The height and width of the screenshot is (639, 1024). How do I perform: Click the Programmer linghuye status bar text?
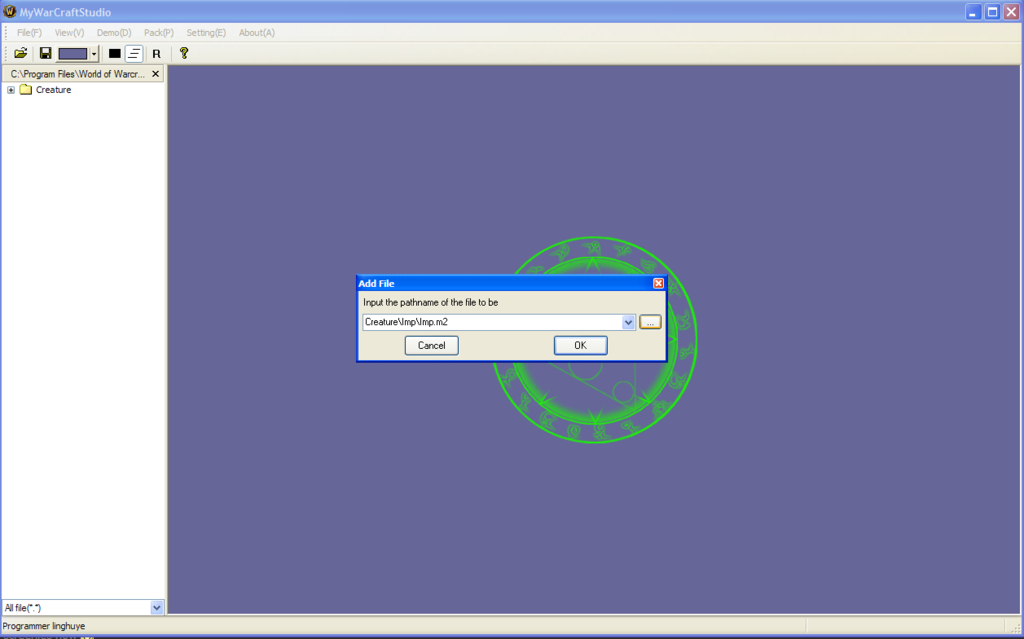[44, 626]
